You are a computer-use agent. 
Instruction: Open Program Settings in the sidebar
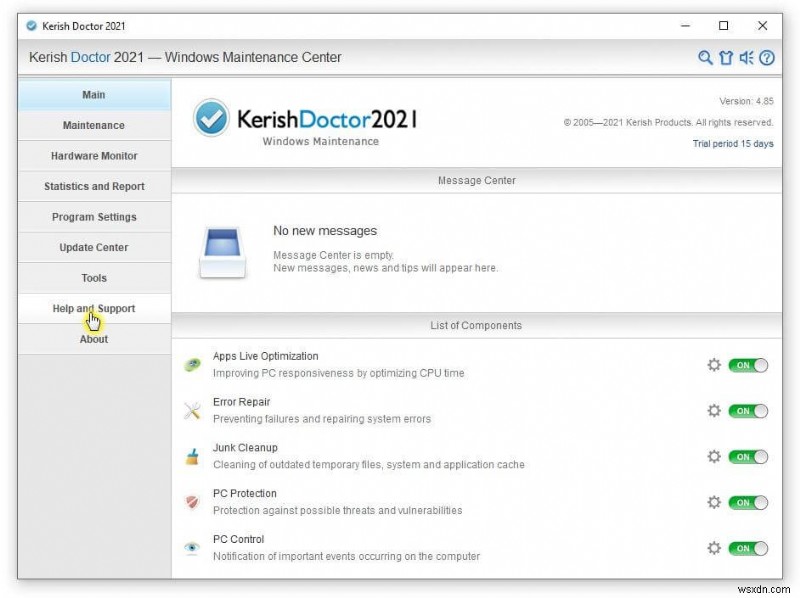coord(94,217)
